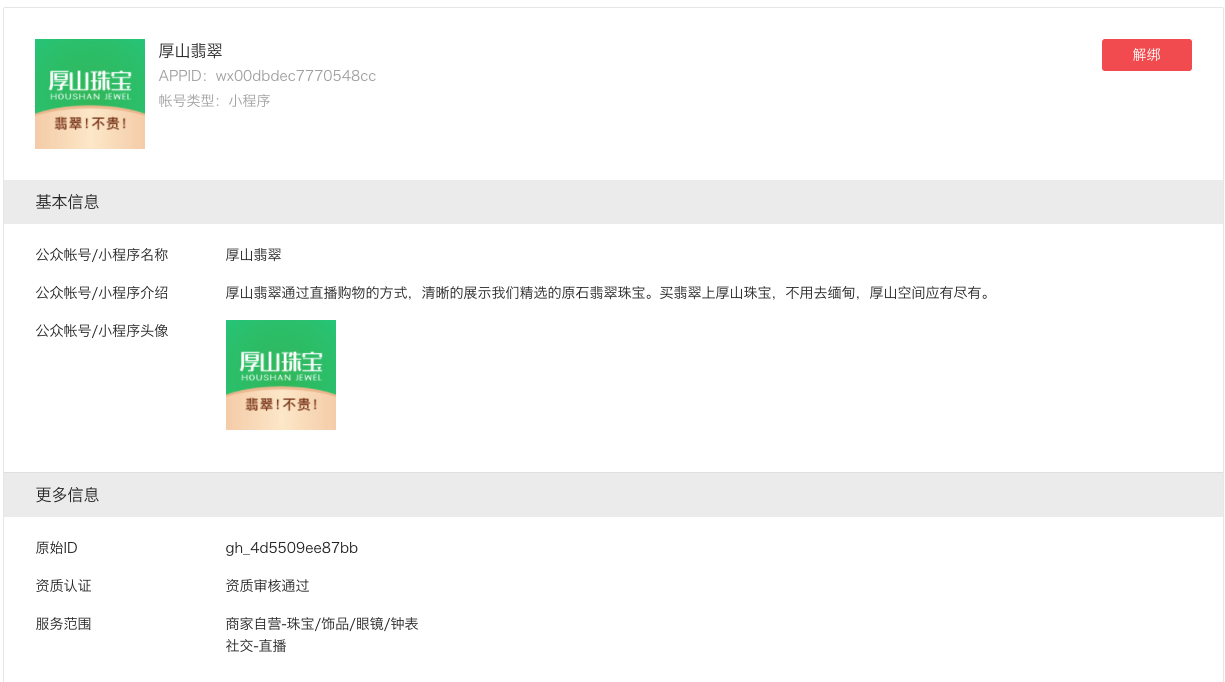Select the APPID wx00dbdec7770548cc text
Screen dimensions: 1225x682
tap(267, 76)
